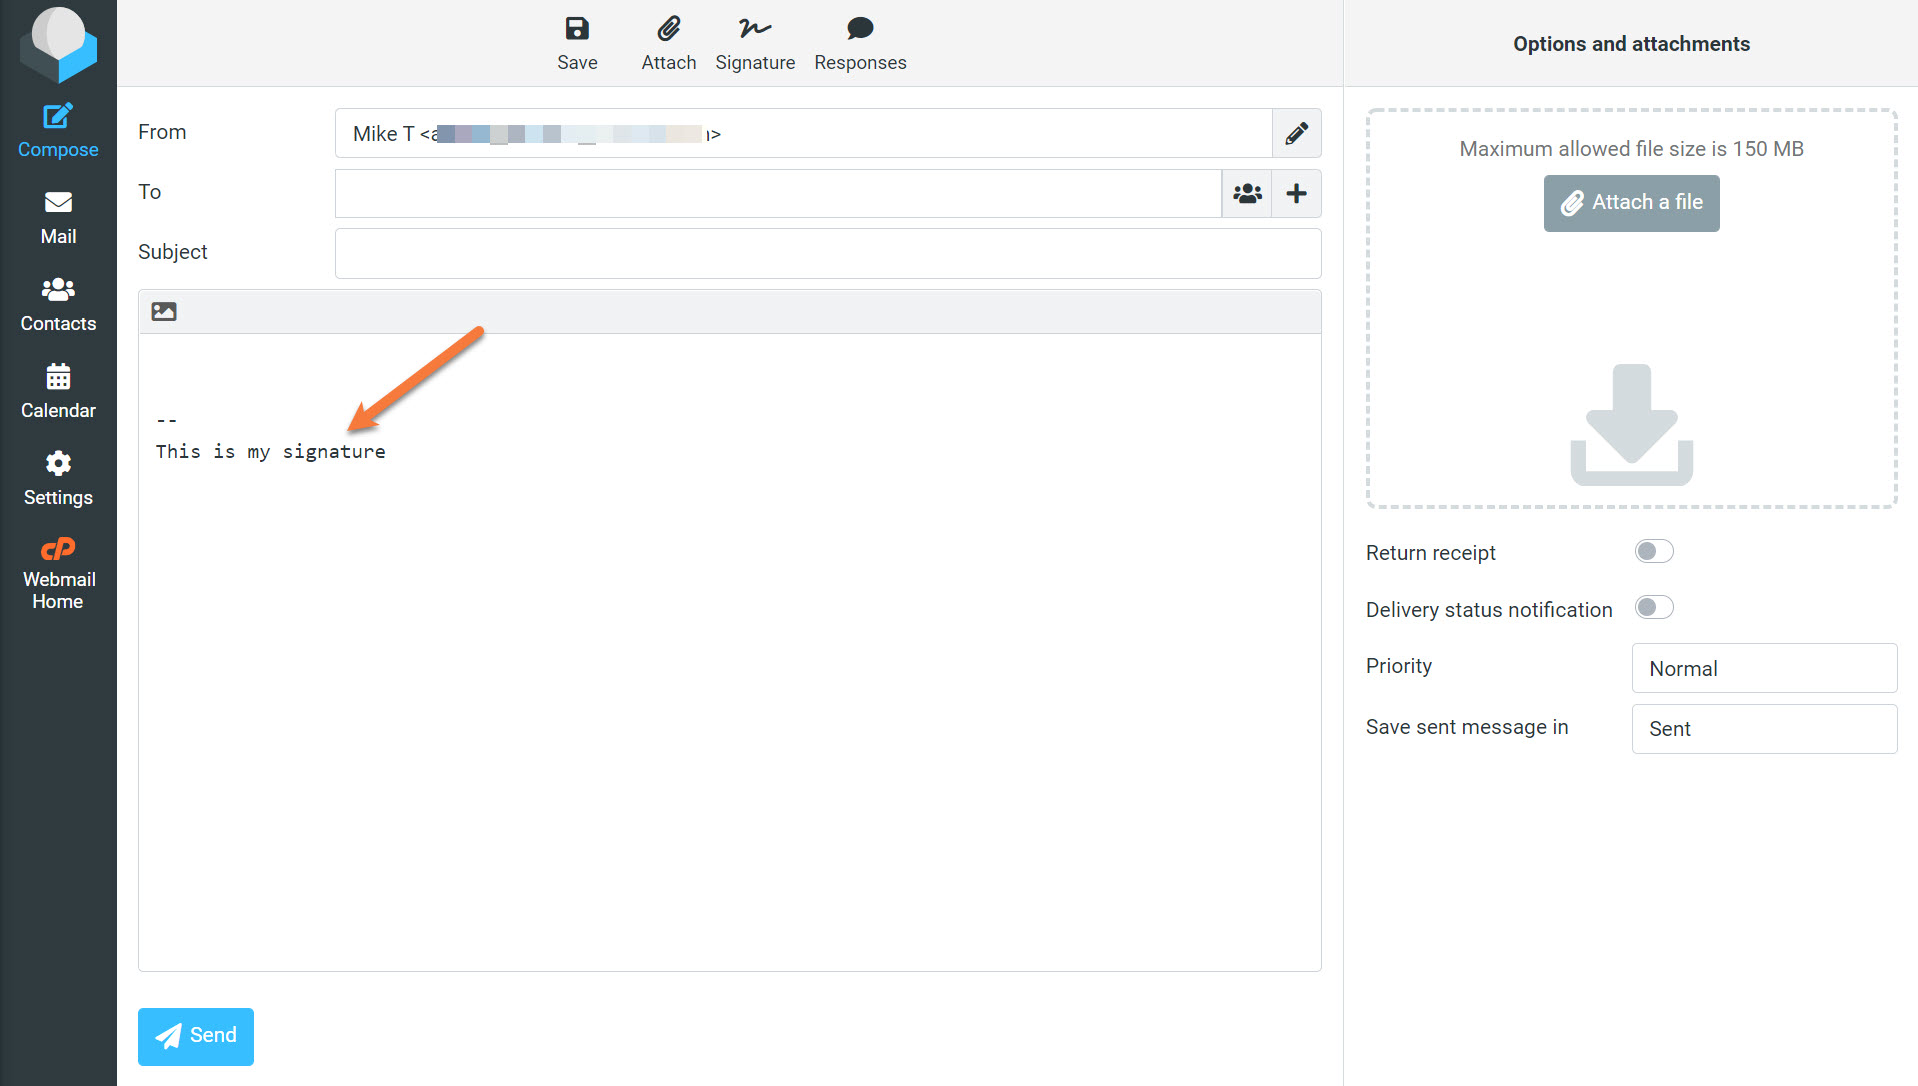This screenshot has height=1086, width=1918.
Task: Add another recipient field with the plus button
Action: pos(1296,193)
